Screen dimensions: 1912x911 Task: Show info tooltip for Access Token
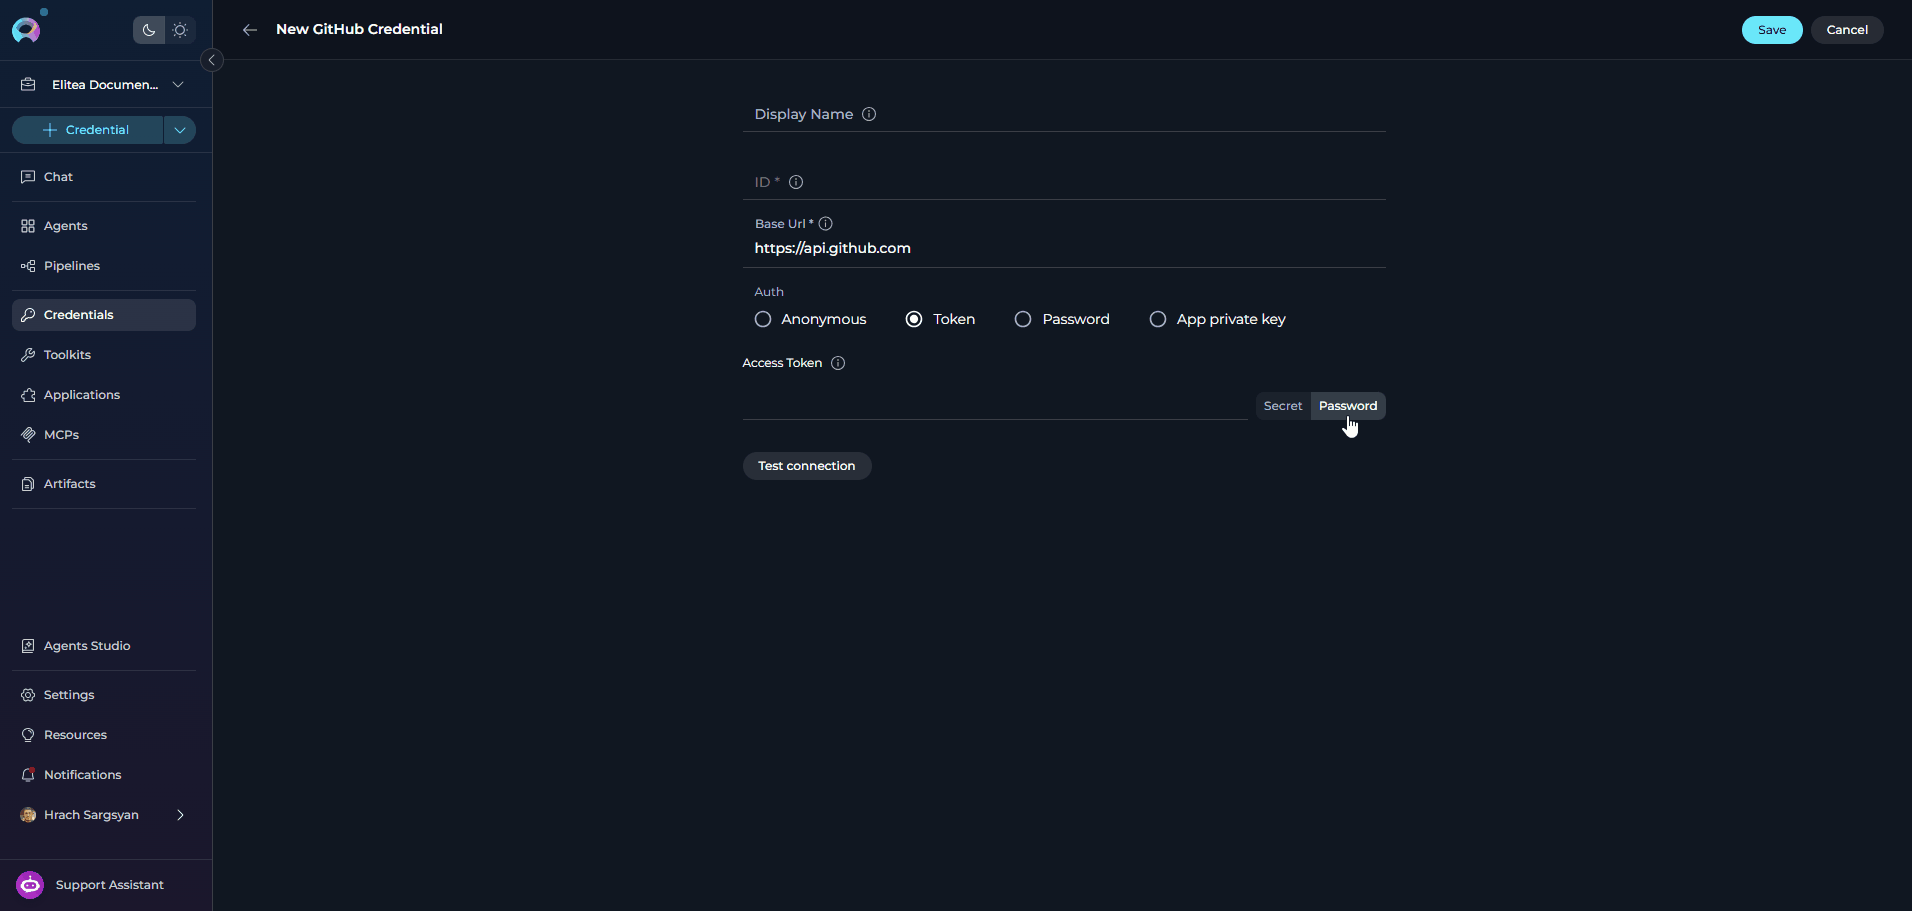(838, 363)
